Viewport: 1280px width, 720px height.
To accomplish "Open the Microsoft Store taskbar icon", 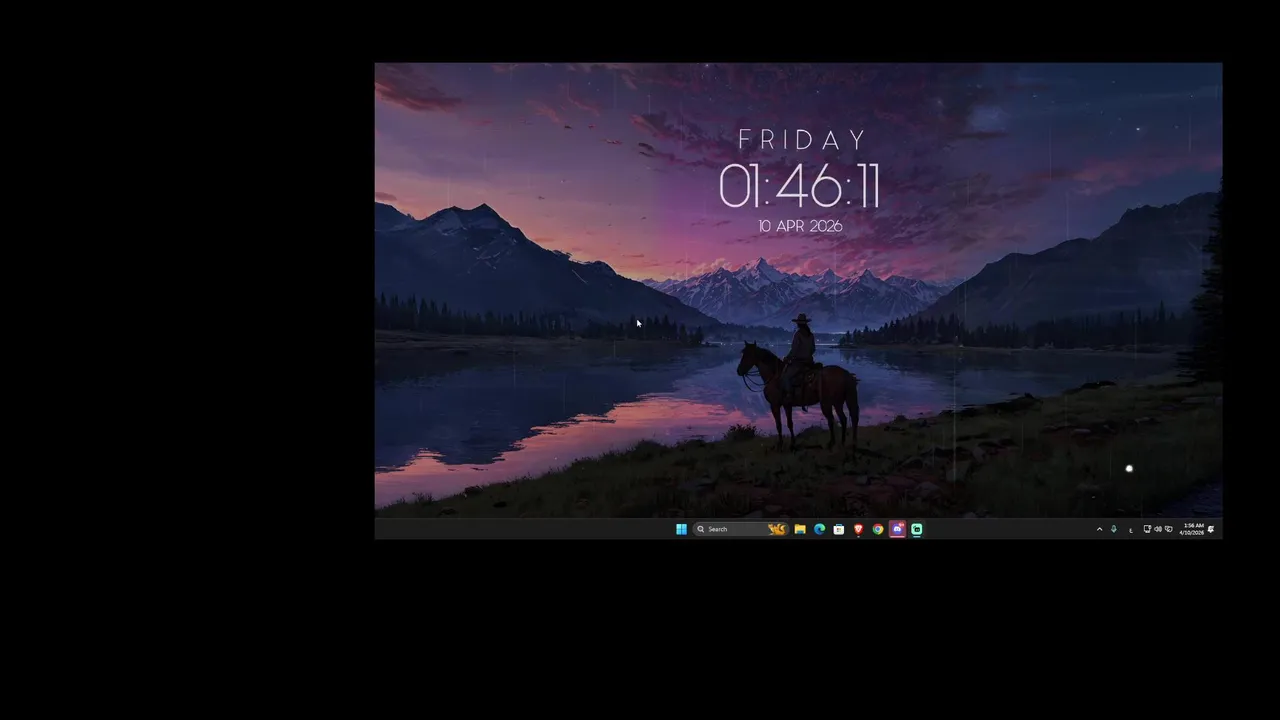I will [x=839, y=529].
